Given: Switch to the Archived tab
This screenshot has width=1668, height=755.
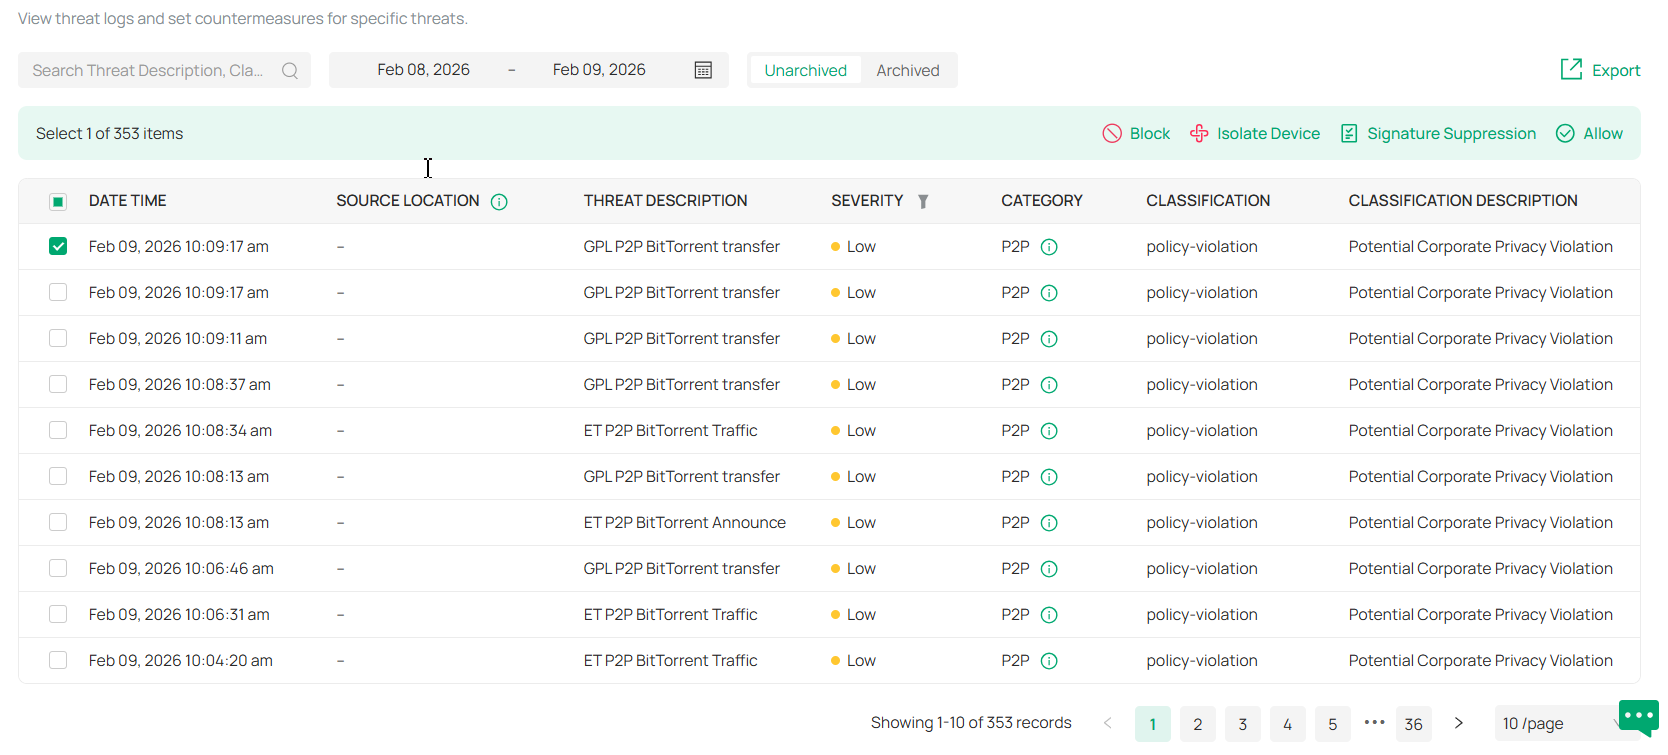Looking at the screenshot, I should coord(908,70).
